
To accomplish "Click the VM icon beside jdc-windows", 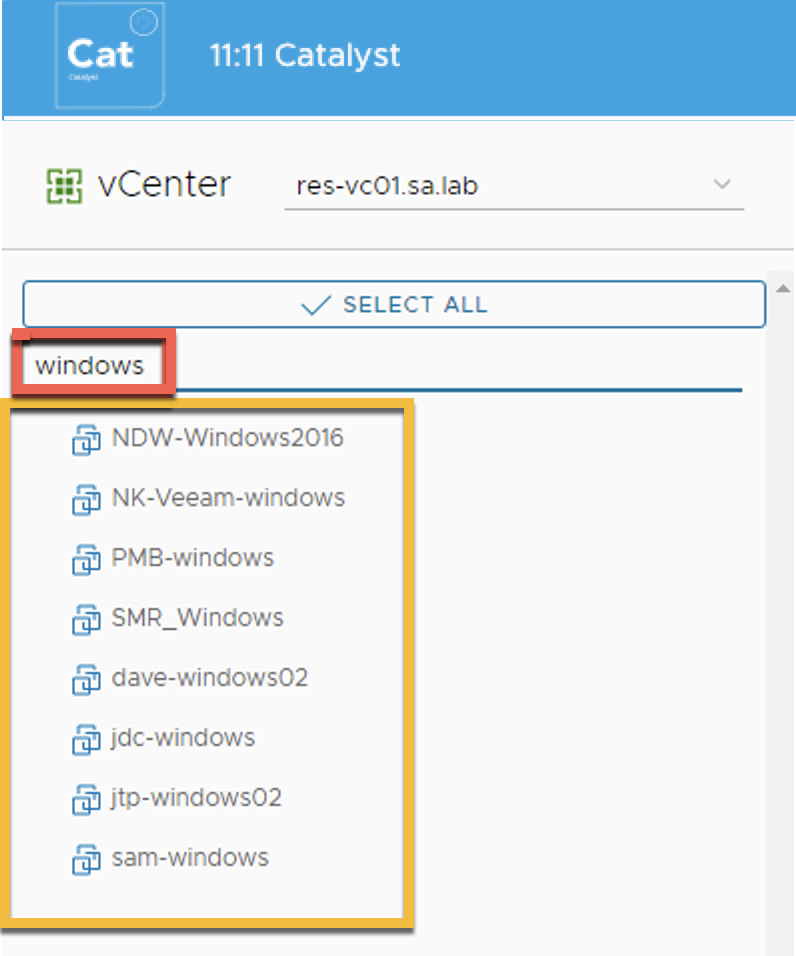I will coord(87,739).
